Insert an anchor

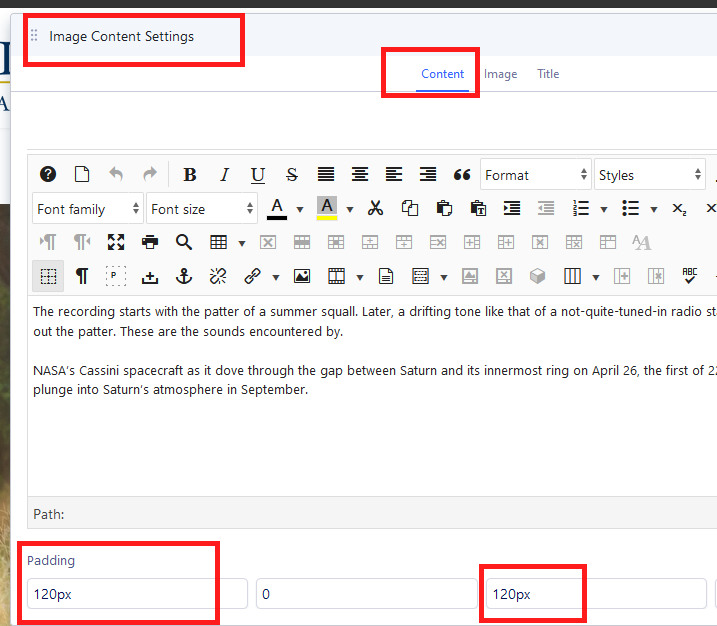[x=184, y=276]
